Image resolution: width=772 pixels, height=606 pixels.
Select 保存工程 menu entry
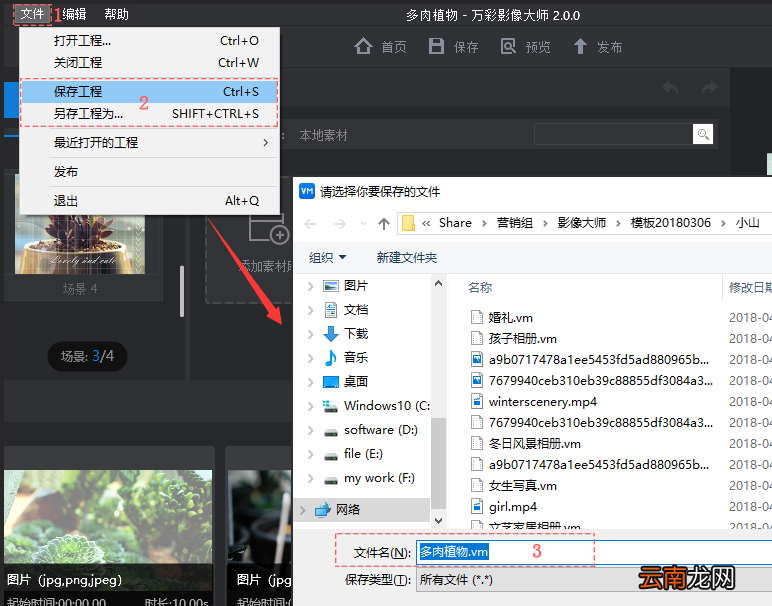click(150, 92)
